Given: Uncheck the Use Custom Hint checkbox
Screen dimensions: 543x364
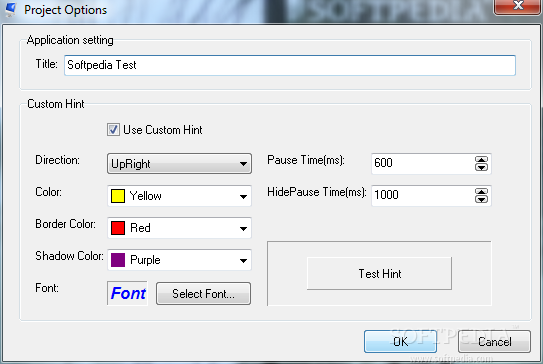Looking at the screenshot, I should click(113, 130).
